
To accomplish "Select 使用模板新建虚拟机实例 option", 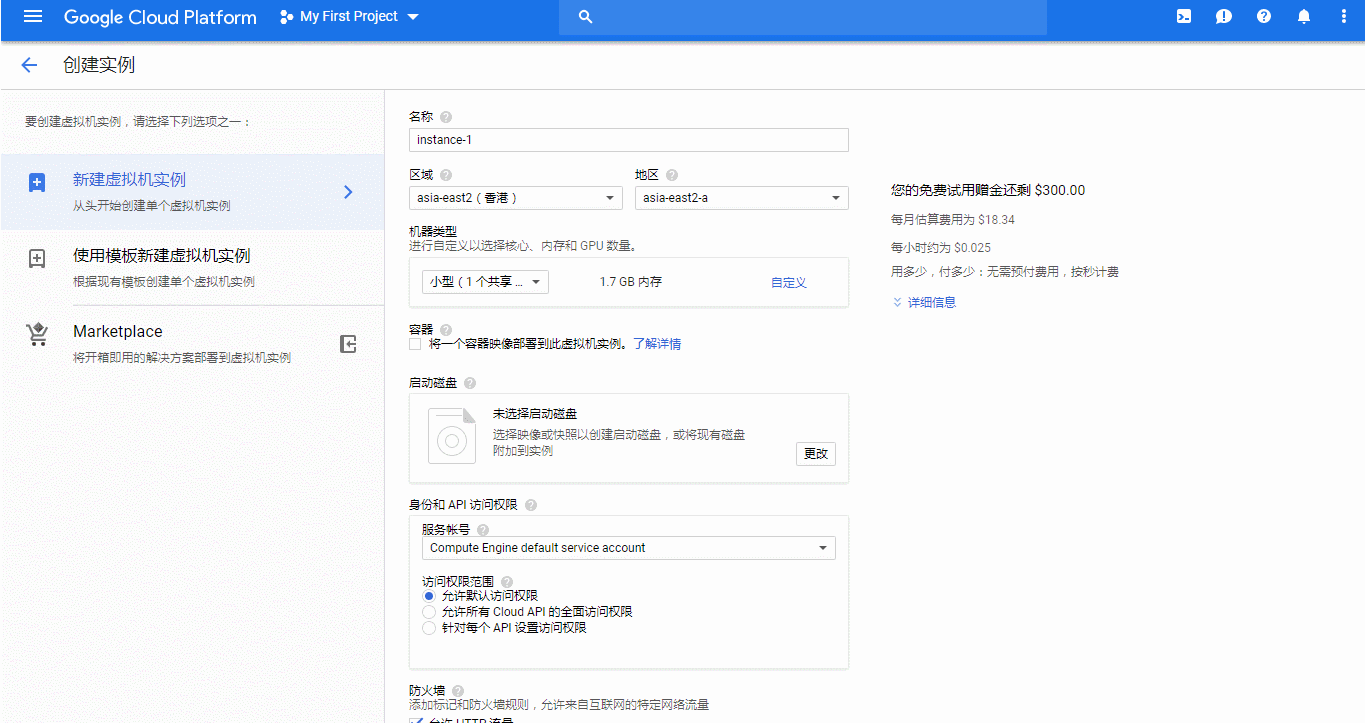I will (192, 267).
